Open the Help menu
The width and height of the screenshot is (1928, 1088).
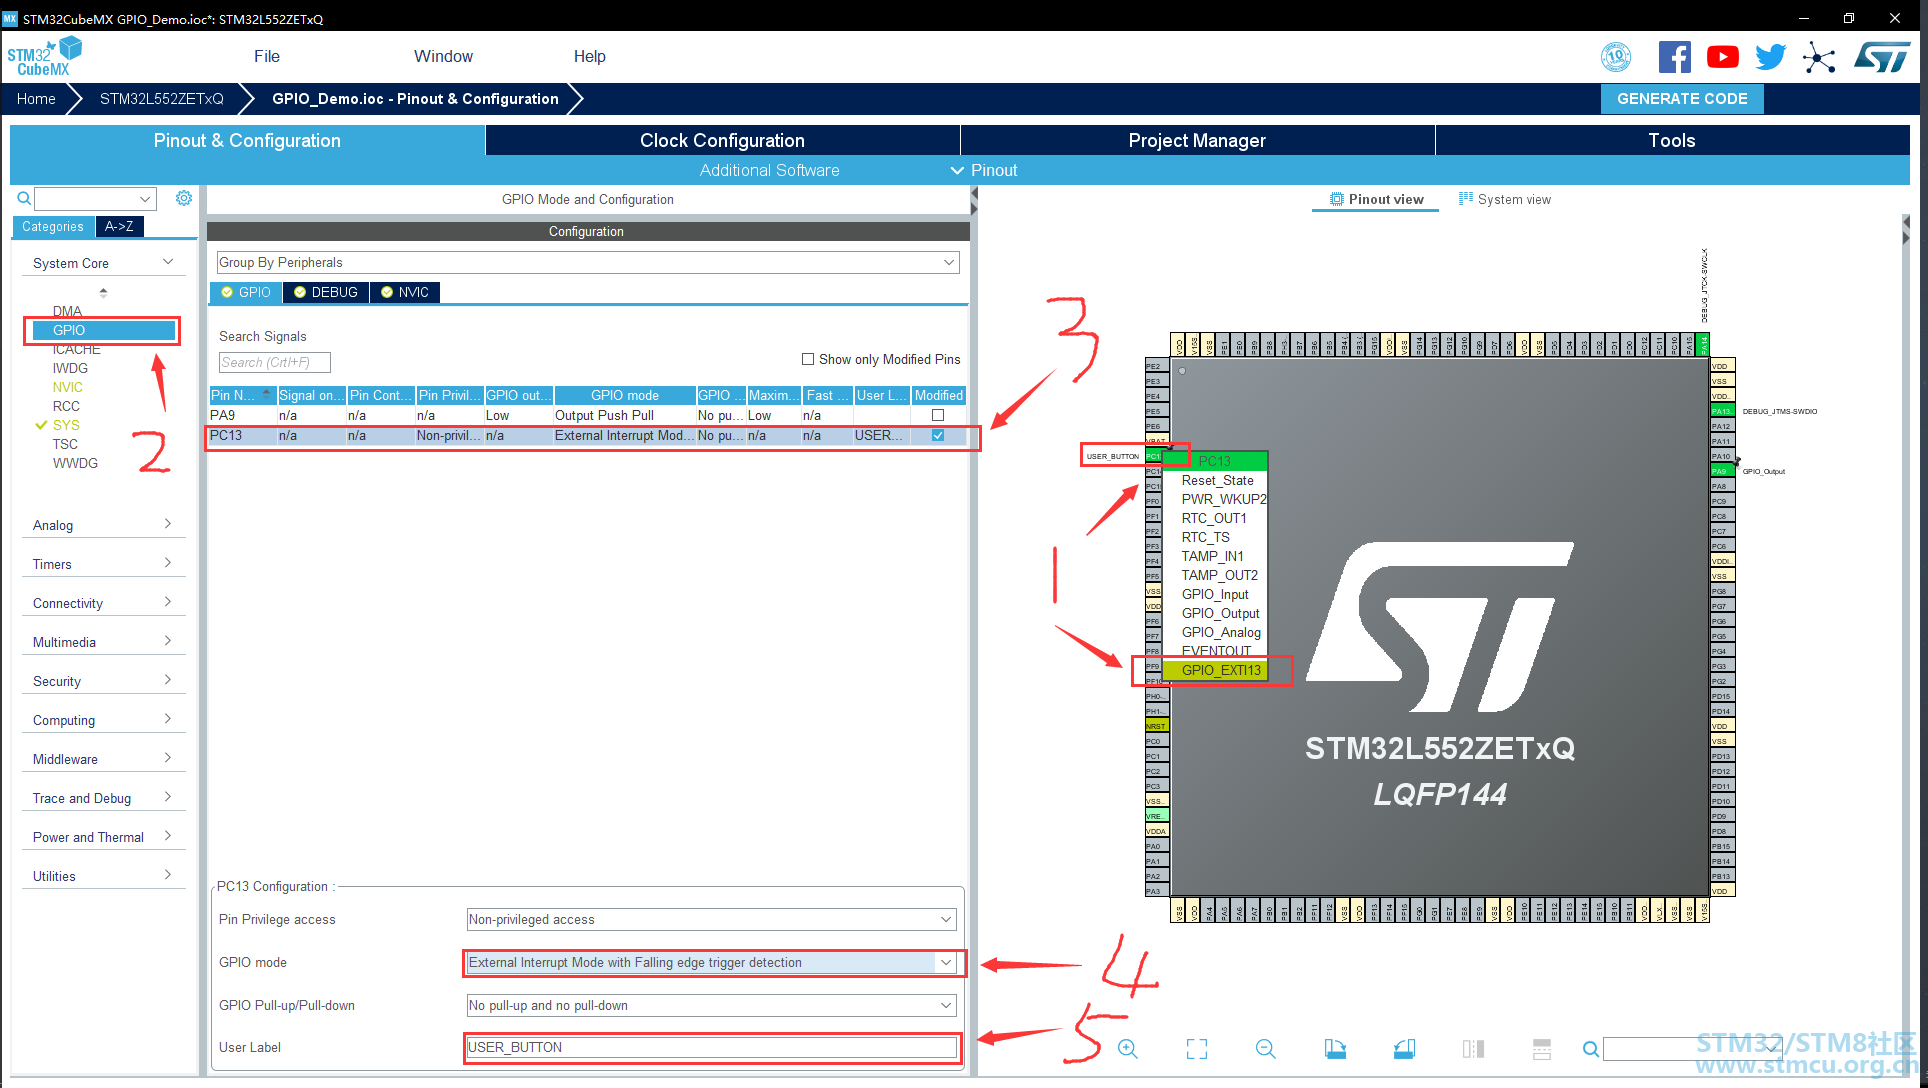click(x=589, y=56)
